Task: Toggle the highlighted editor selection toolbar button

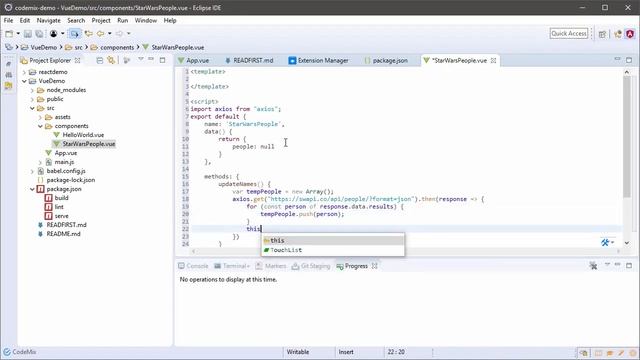Action: click(74, 33)
